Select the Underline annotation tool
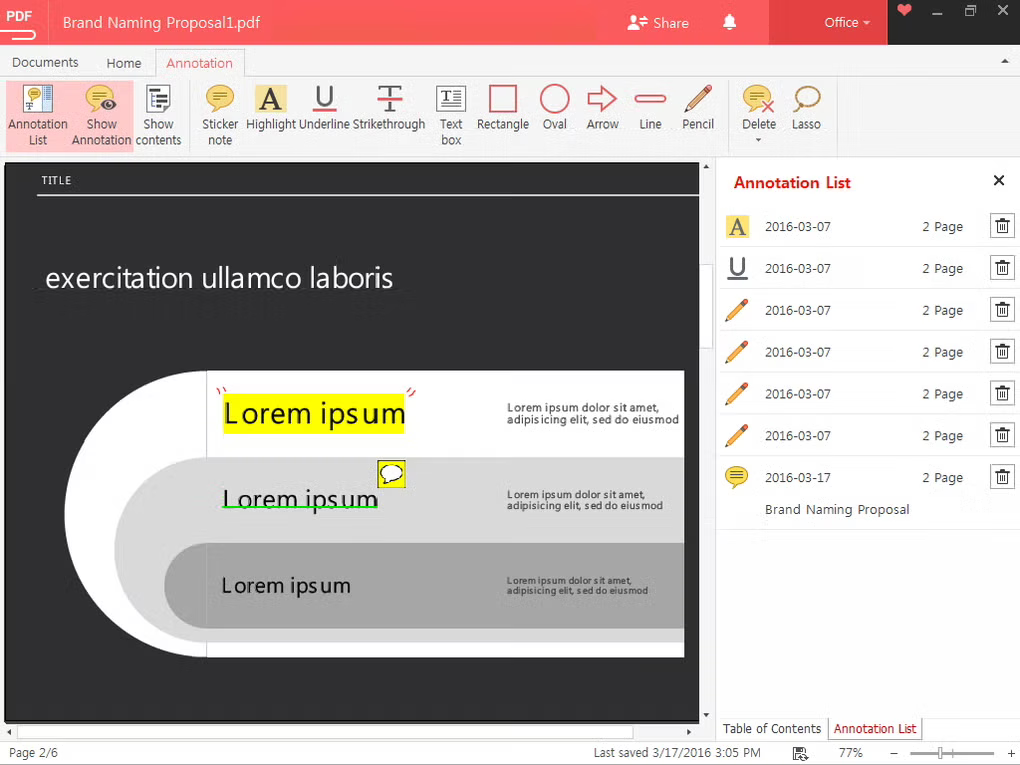 tap(323, 107)
